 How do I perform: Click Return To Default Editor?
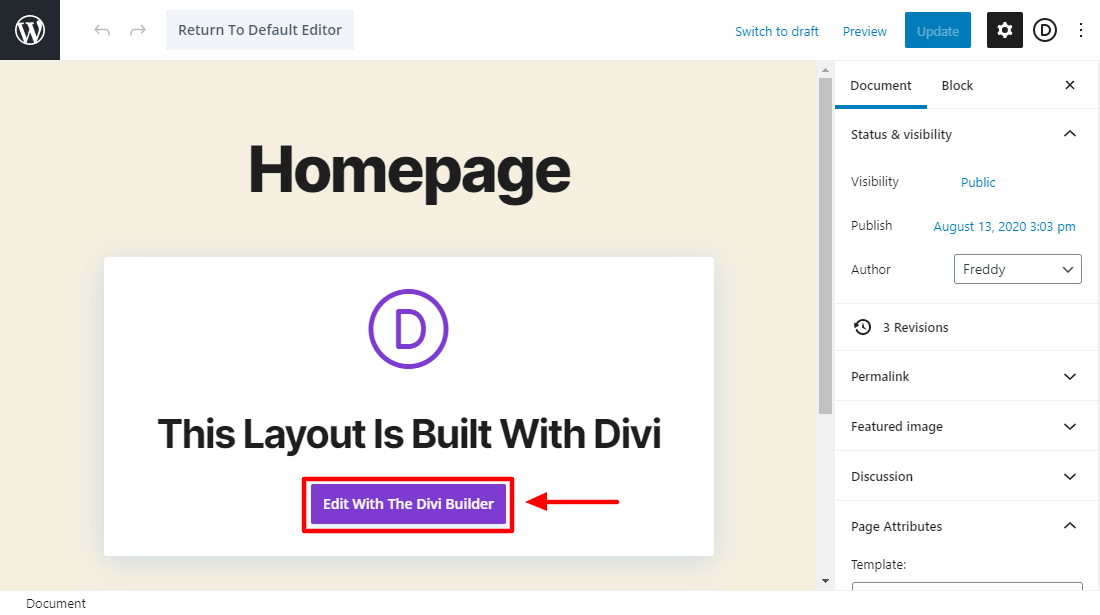tap(260, 30)
